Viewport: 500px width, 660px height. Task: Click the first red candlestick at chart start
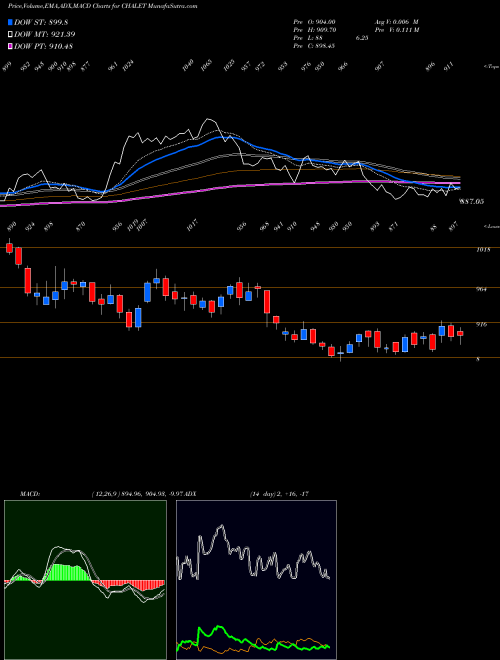pyautogui.click(x=9, y=247)
